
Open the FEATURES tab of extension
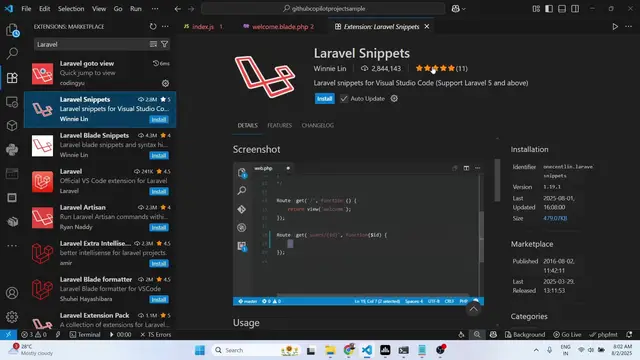[x=280, y=125]
